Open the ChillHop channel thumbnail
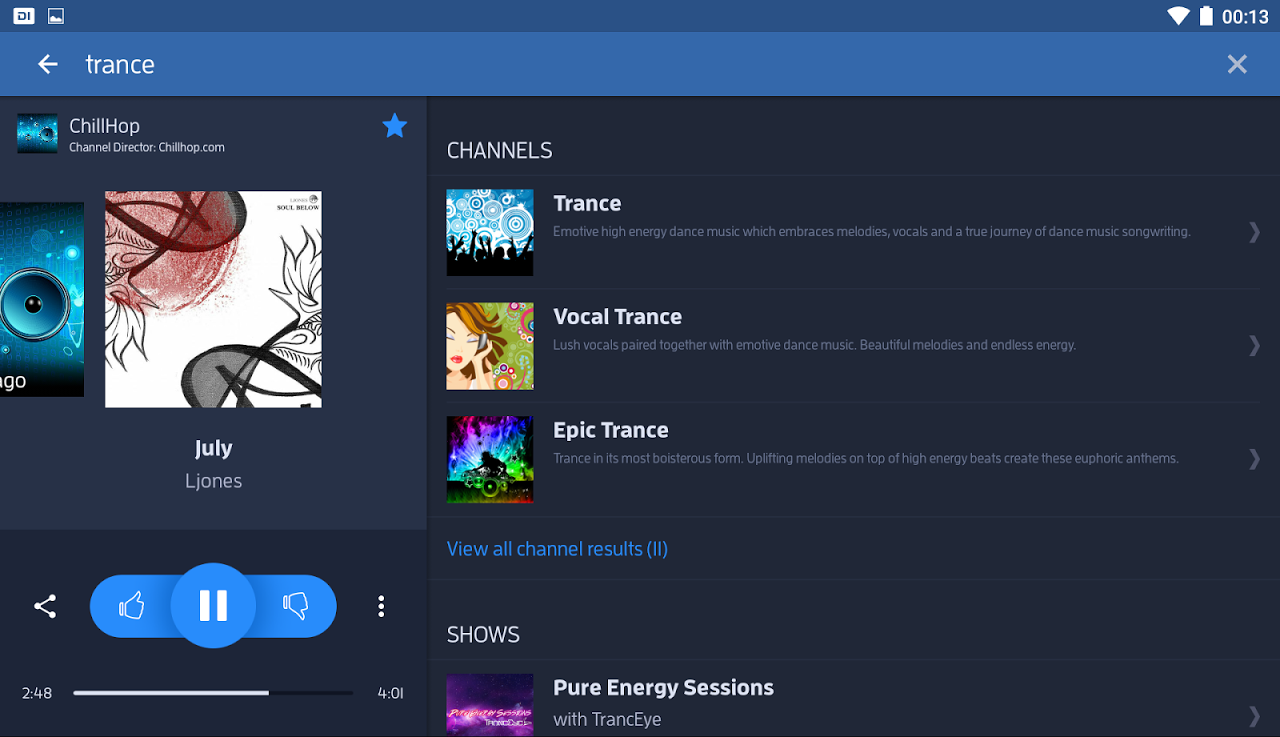 (37, 133)
